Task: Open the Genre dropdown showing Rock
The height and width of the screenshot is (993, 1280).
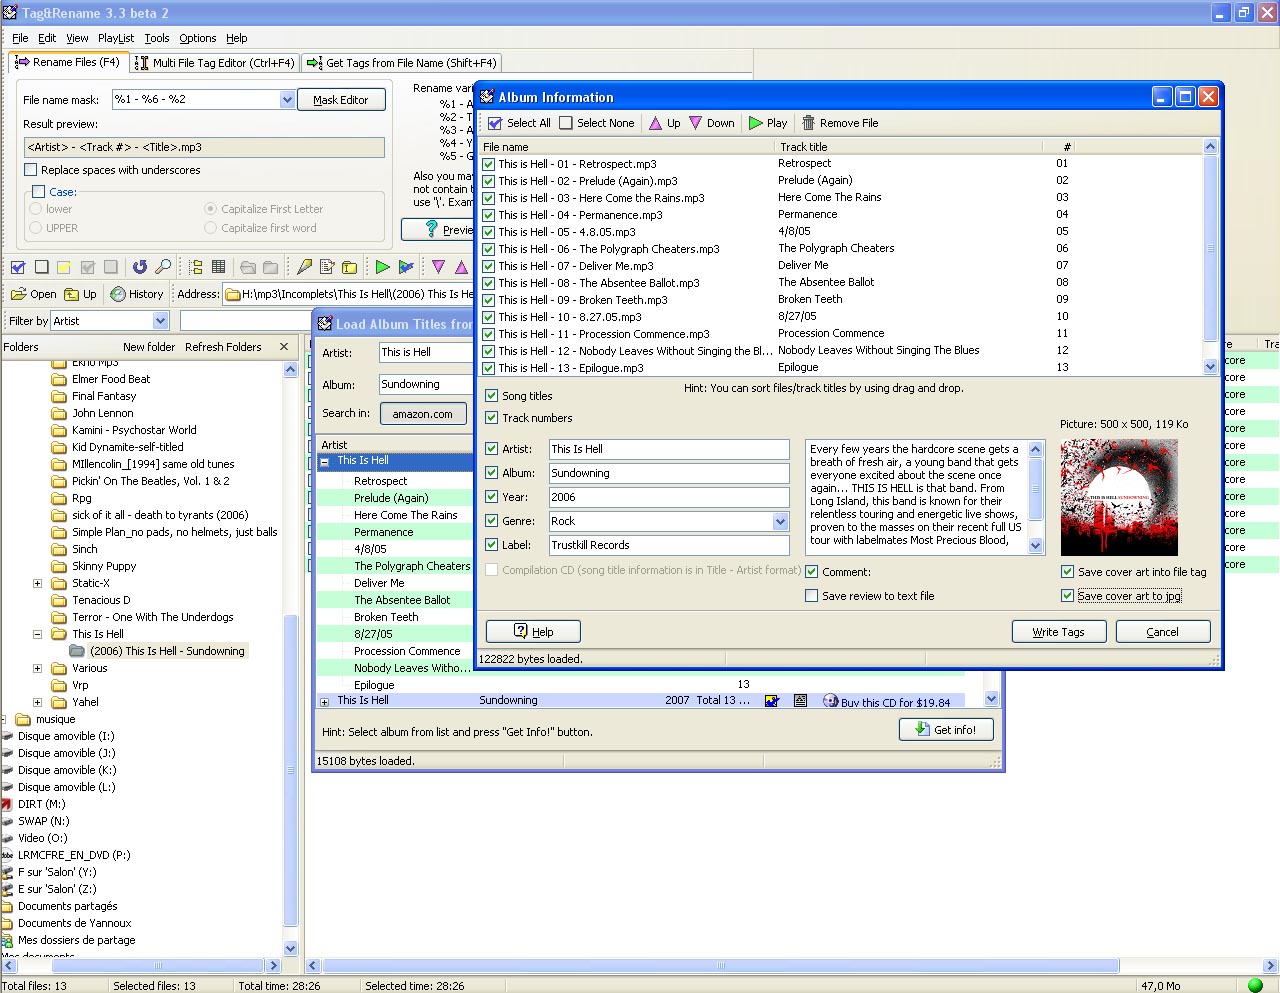Action: 780,521
